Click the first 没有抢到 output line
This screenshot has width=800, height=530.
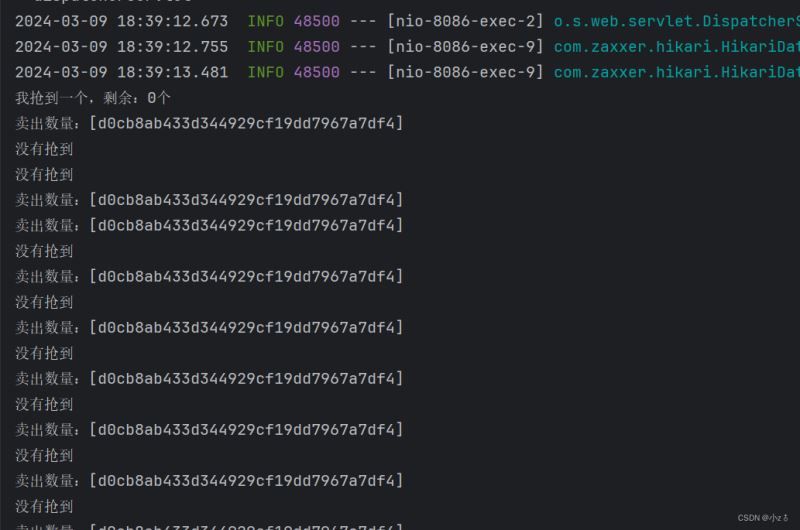click(x=44, y=149)
